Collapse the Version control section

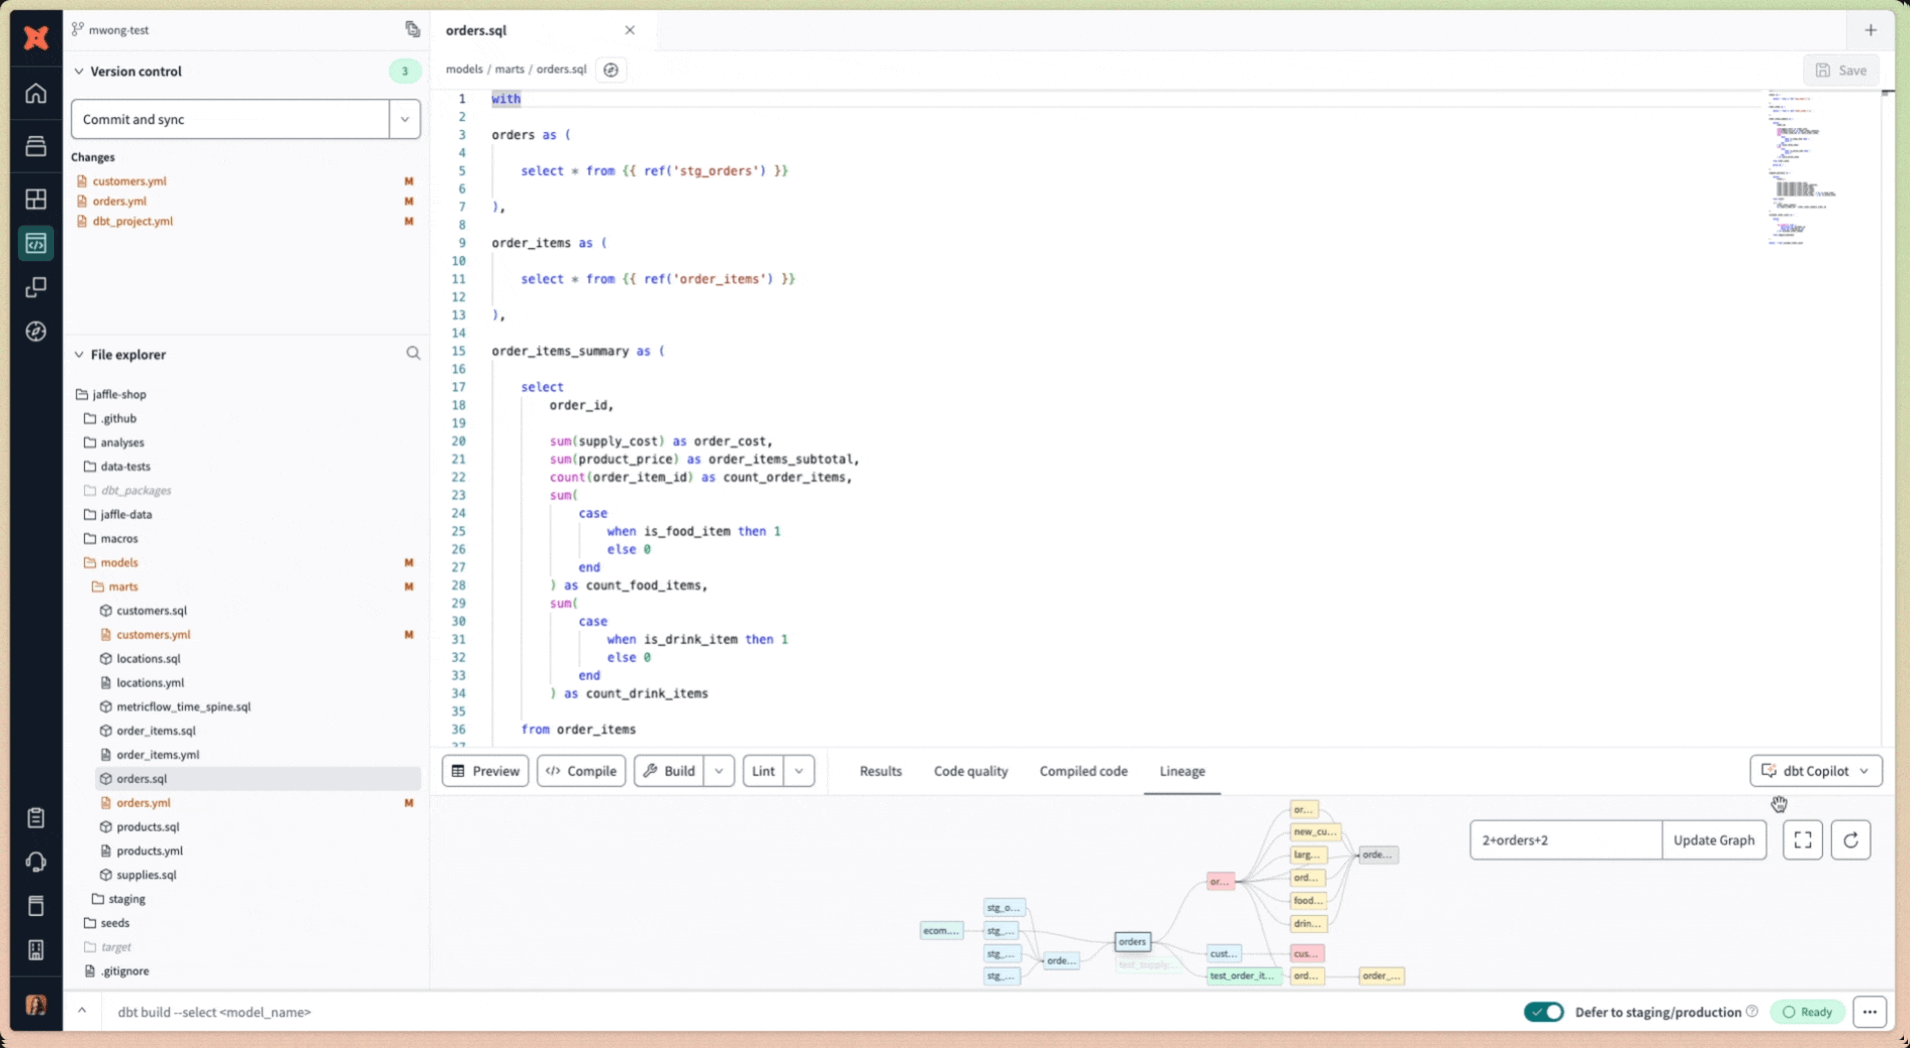77,71
